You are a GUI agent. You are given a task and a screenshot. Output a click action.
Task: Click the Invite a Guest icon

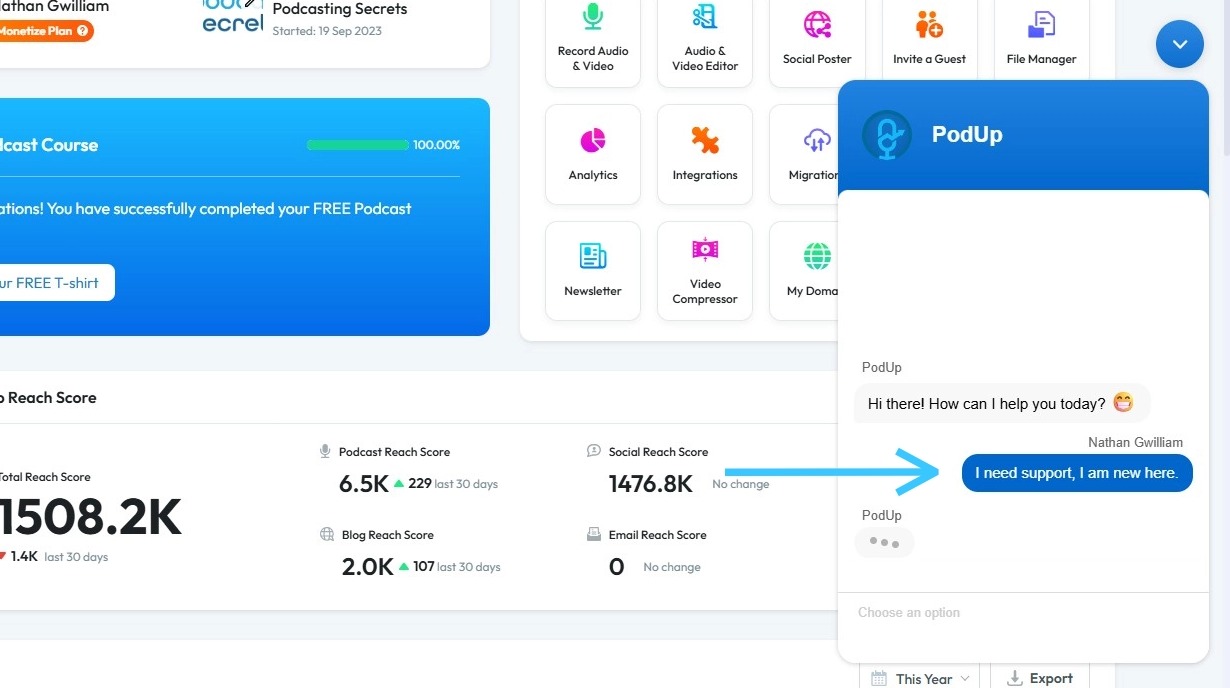tap(929, 40)
